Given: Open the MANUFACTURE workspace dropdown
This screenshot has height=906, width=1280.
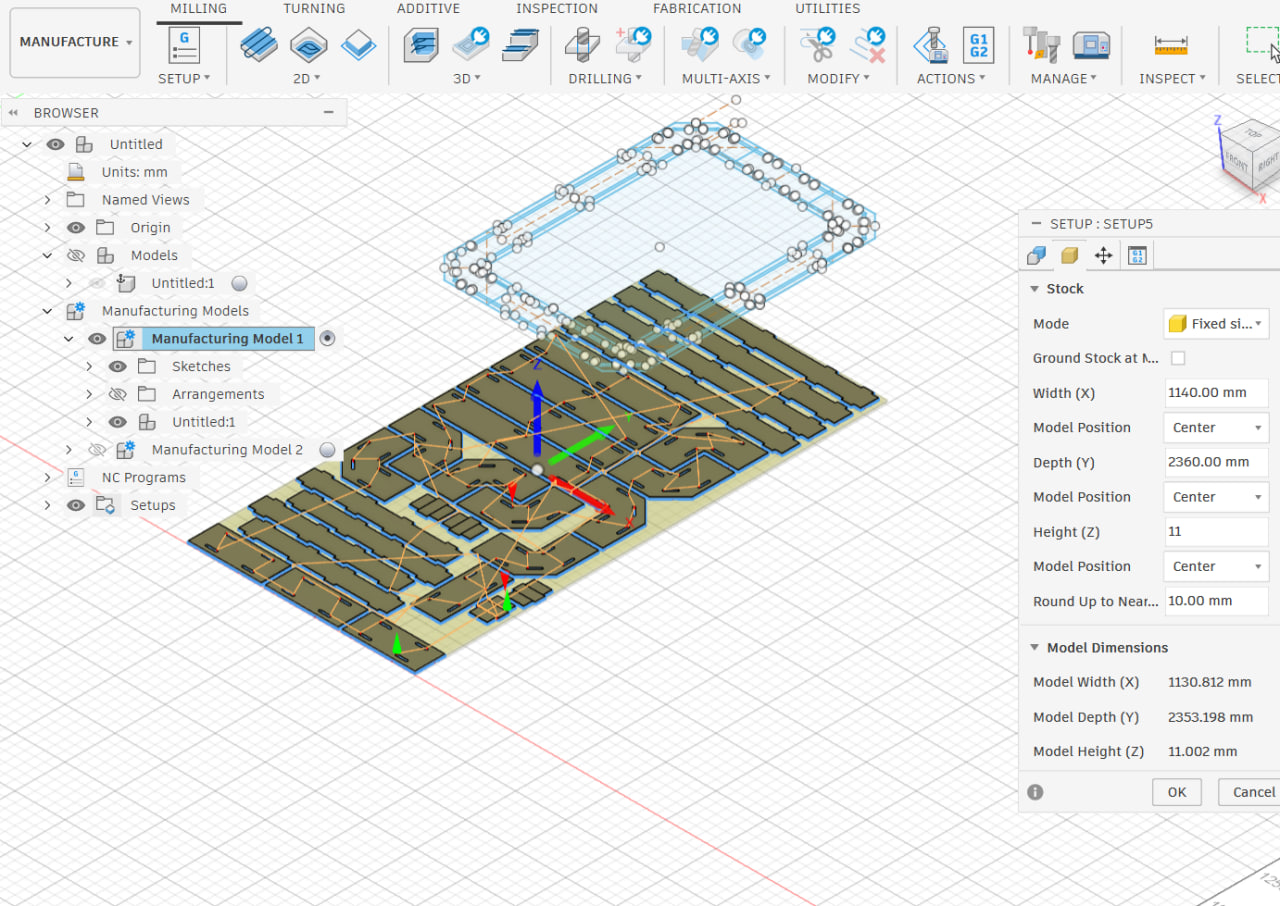Looking at the screenshot, I should tap(75, 42).
